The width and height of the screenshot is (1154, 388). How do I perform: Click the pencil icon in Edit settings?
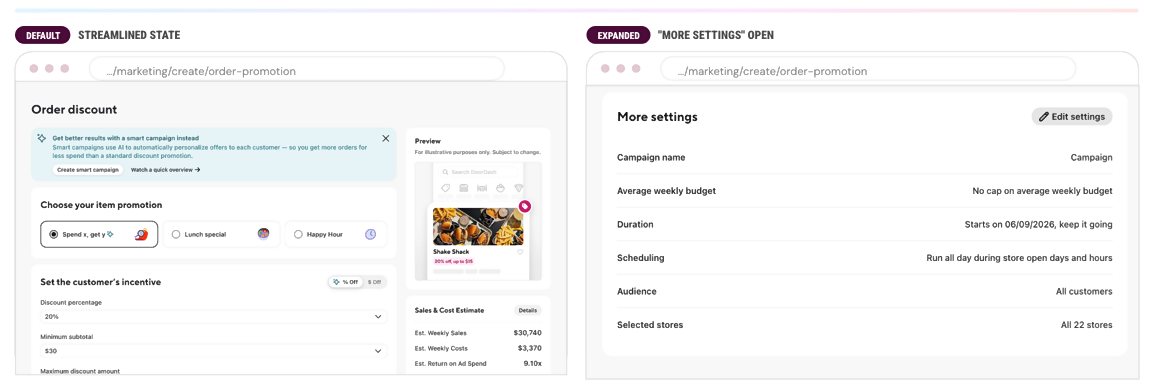coord(1044,116)
